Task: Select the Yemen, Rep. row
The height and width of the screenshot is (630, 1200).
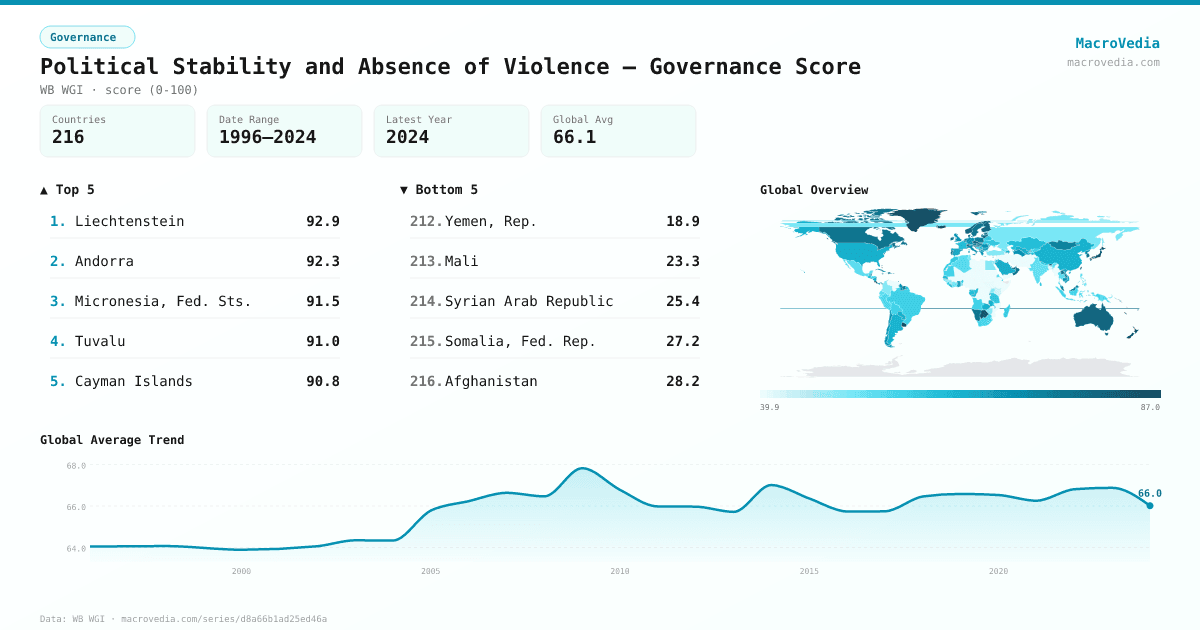Action: pyautogui.click(x=555, y=221)
